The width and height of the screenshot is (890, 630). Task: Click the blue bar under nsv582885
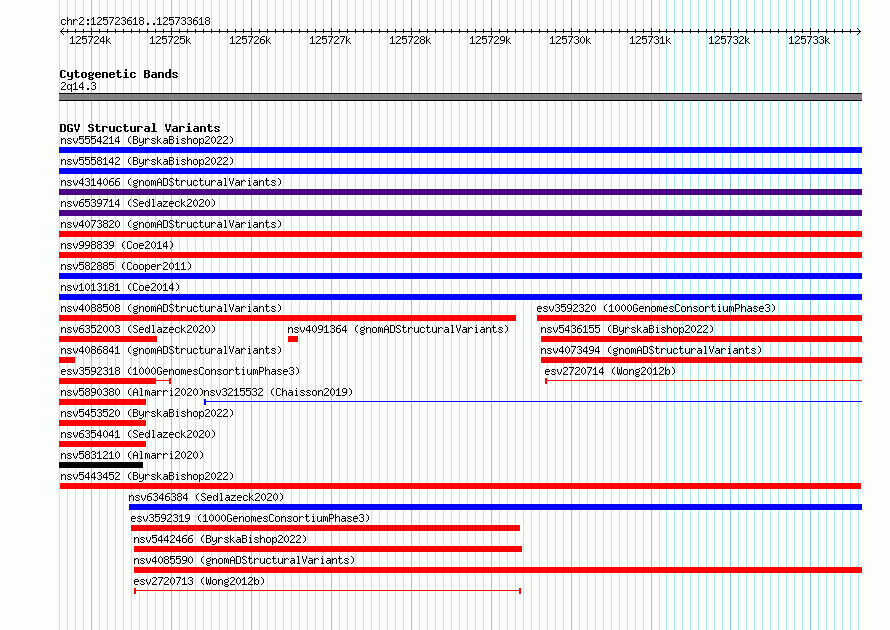460,276
